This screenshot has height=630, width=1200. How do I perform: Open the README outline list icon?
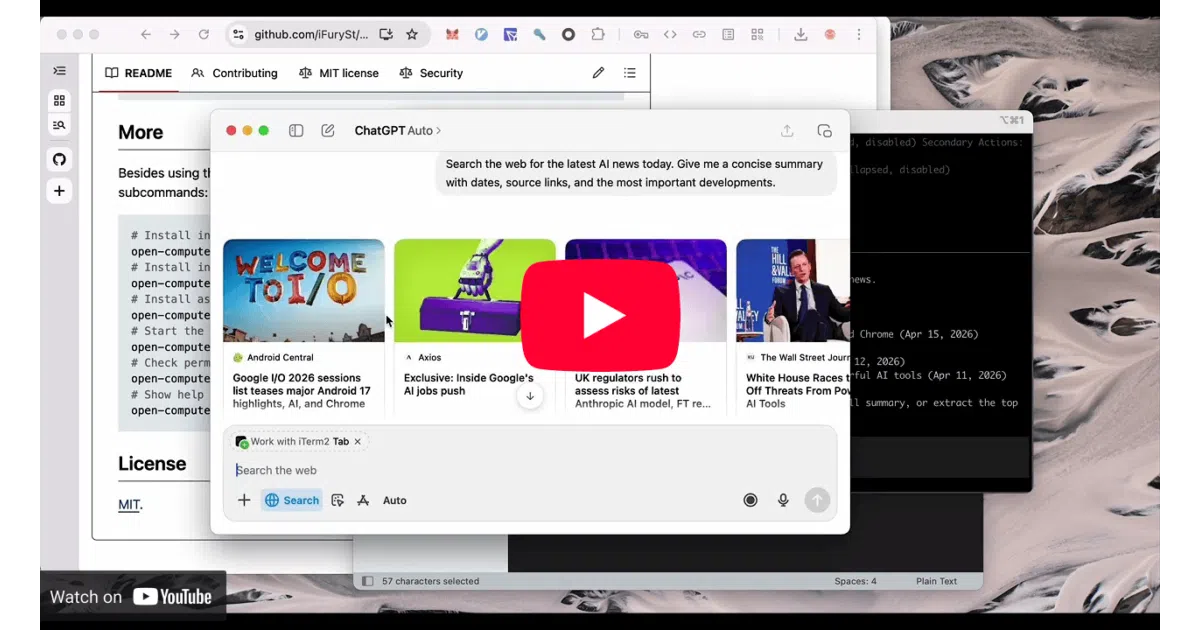point(630,73)
